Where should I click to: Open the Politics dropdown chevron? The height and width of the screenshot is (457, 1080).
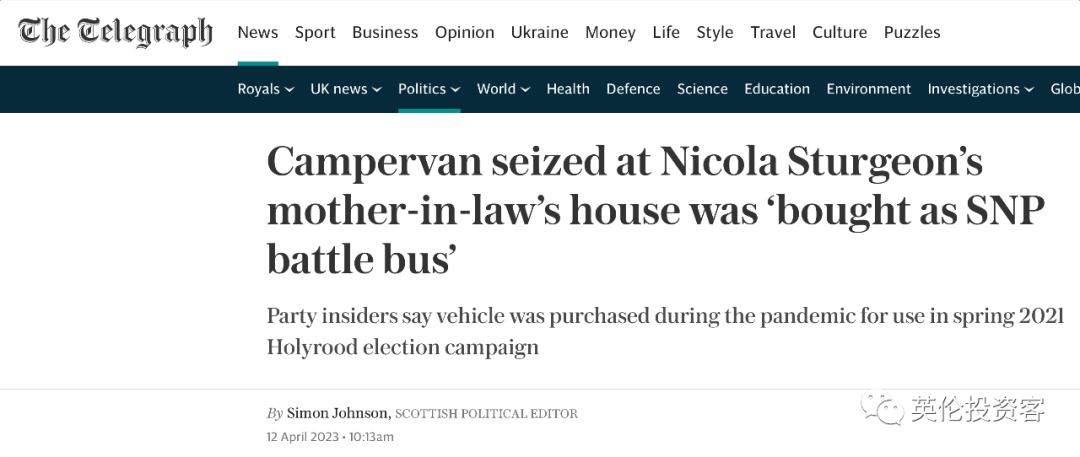(455, 90)
